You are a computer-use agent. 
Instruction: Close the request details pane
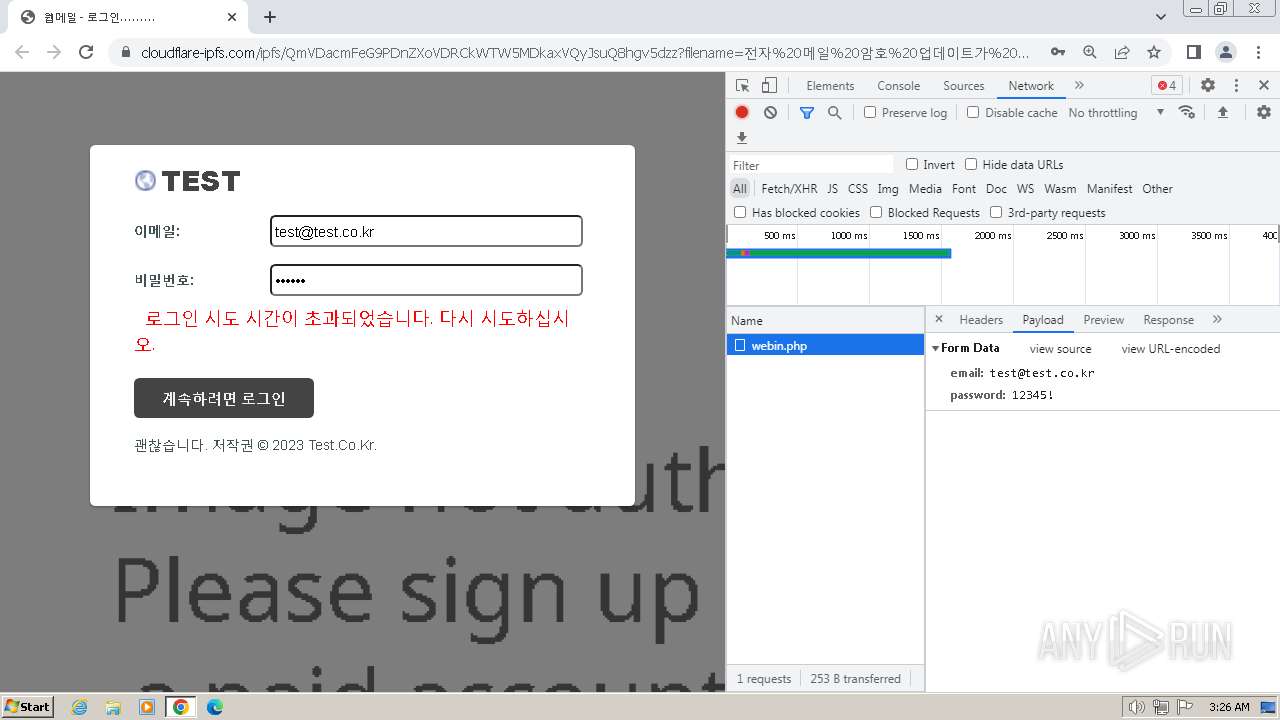[x=938, y=319]
